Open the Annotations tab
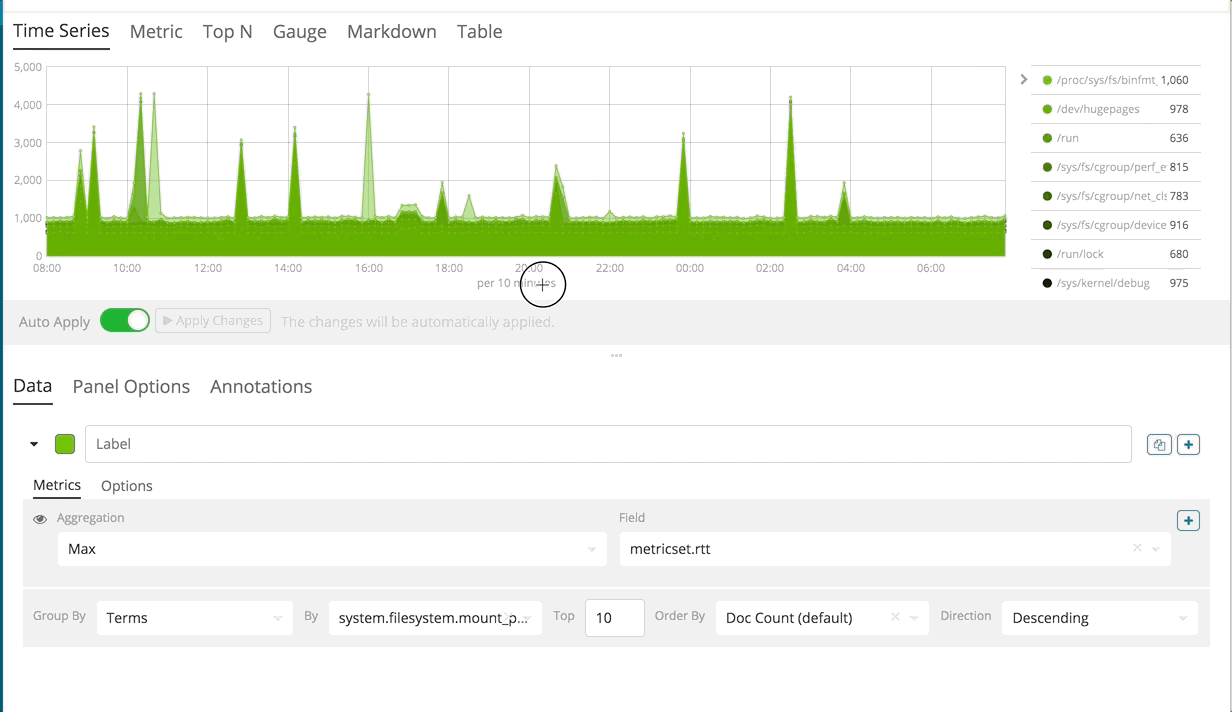Image resolution: width=1232 pixels, height=712 pixels. click(261, 386)
